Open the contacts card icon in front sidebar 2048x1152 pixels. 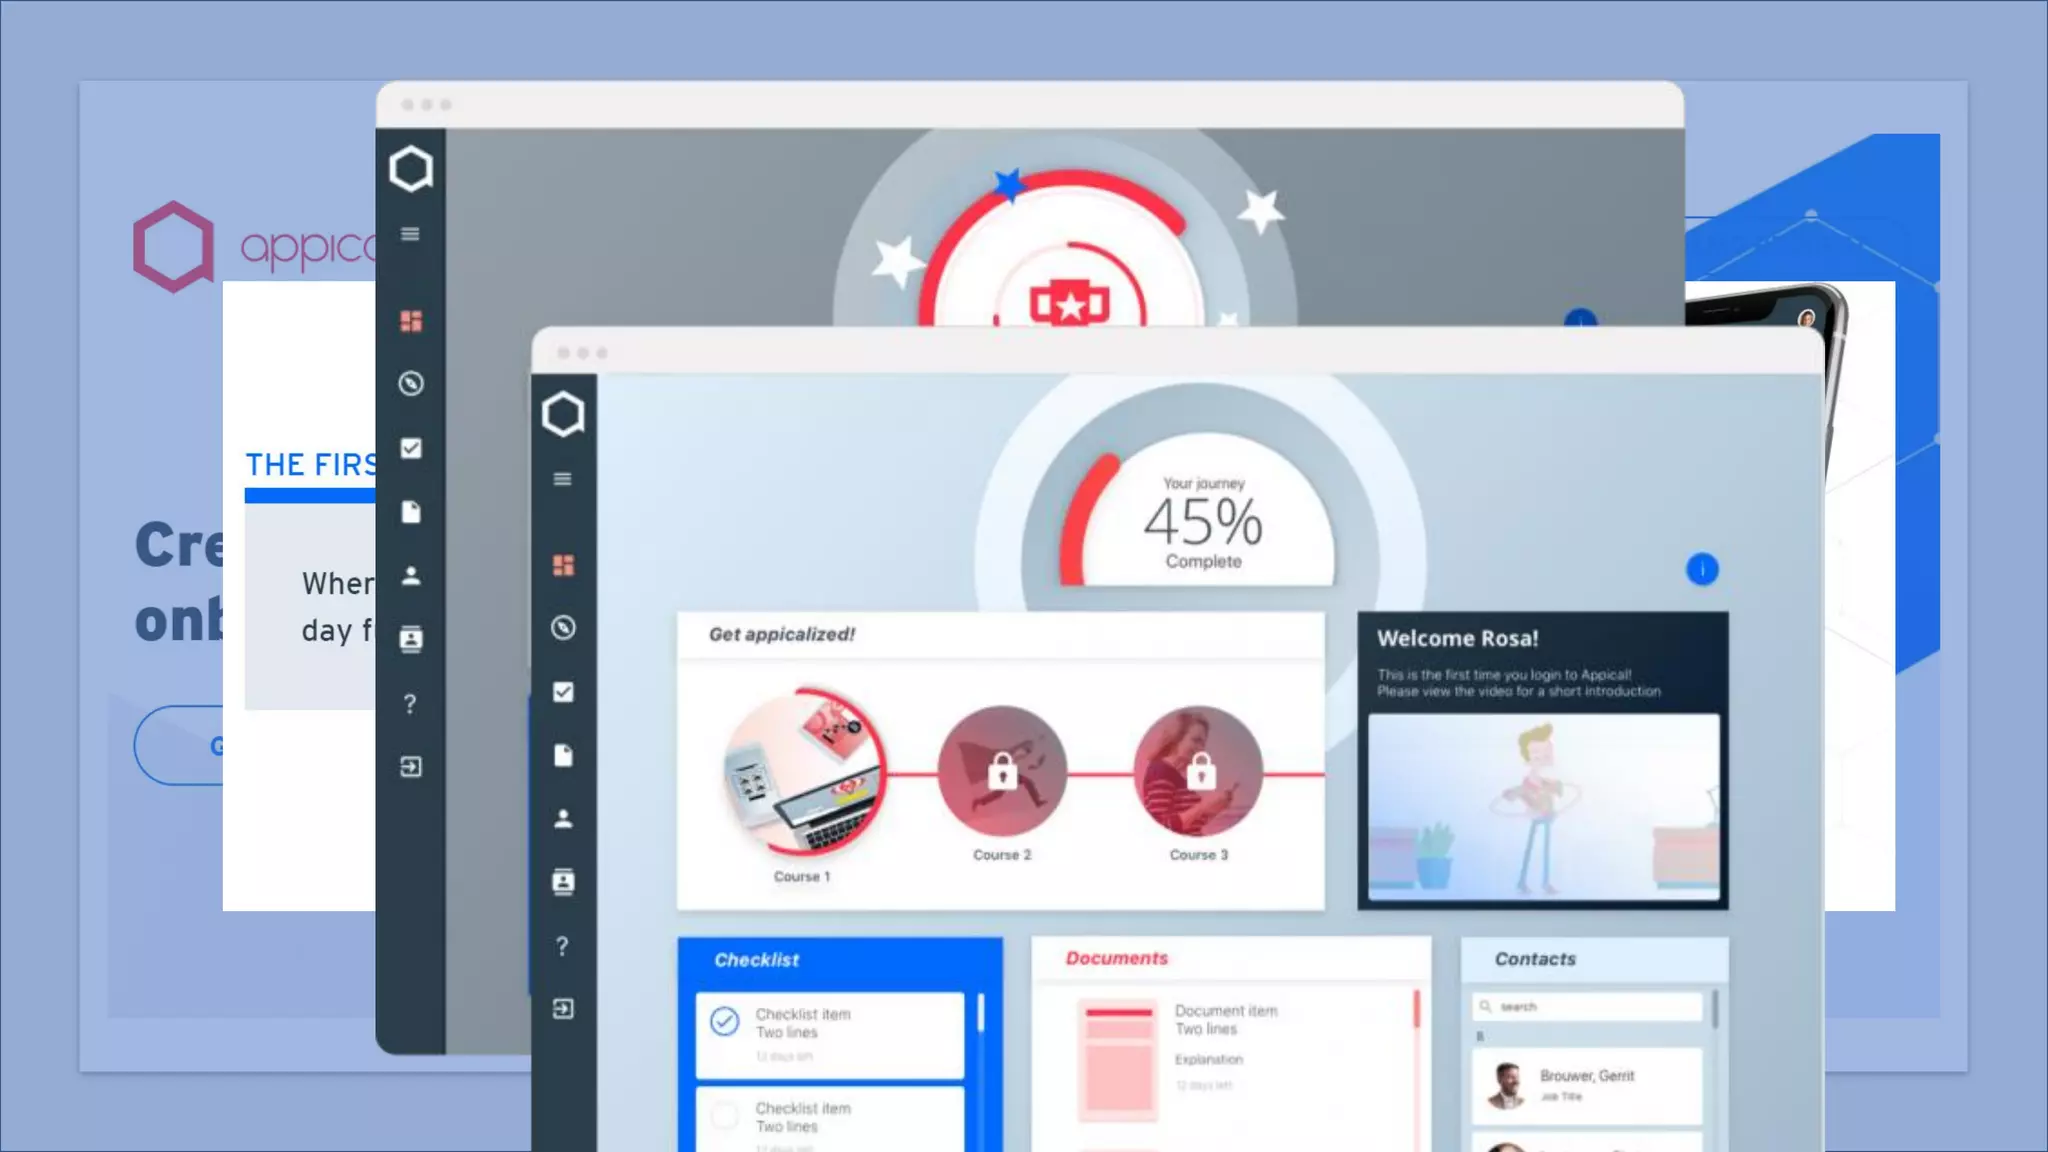click(x=563, y=882)
